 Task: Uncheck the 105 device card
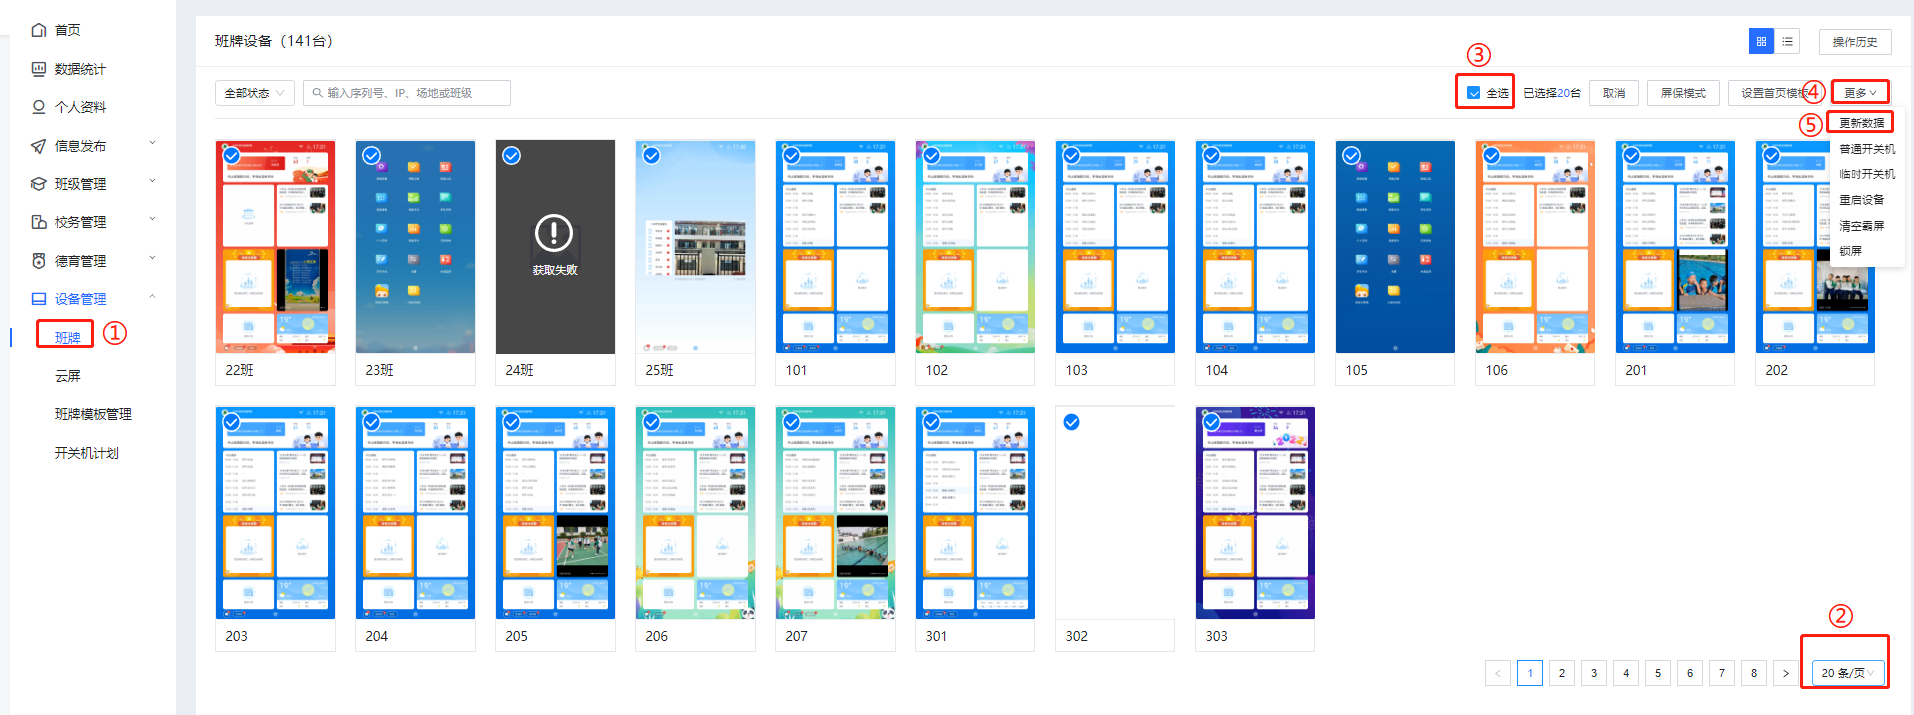pyautogui.click(x=1351, y=156)
